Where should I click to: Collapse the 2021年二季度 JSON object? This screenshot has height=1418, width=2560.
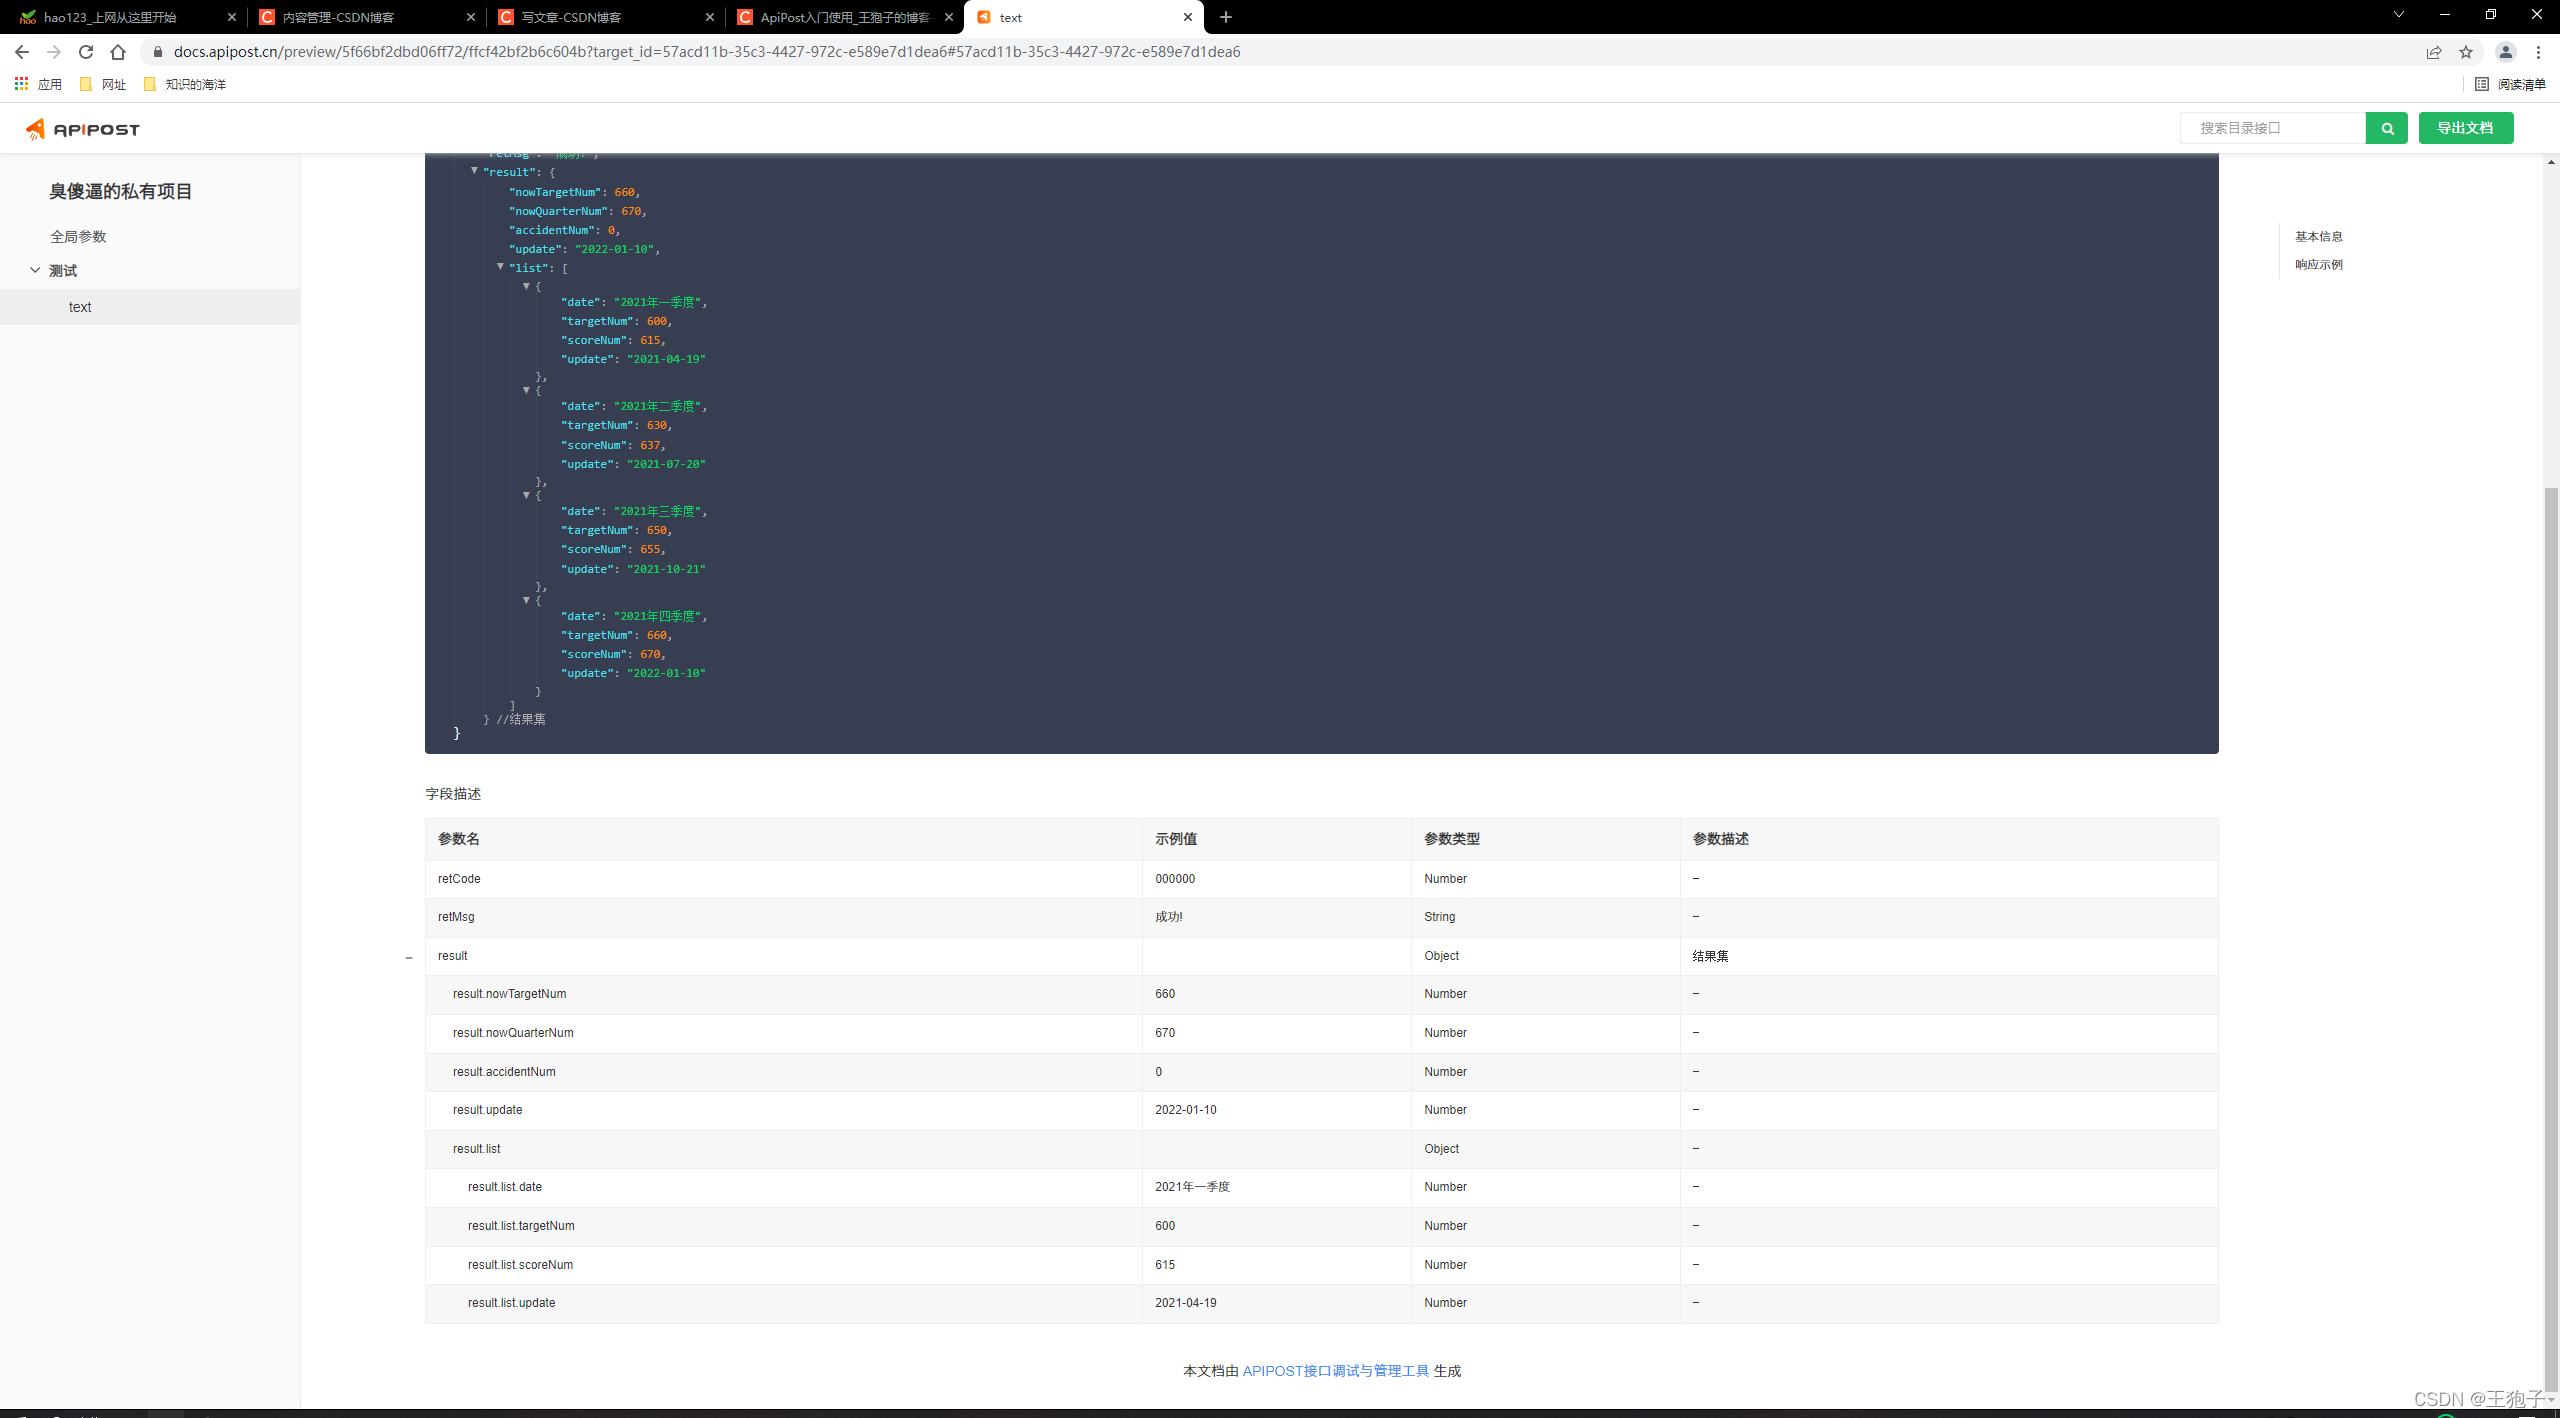click(526, 390)
